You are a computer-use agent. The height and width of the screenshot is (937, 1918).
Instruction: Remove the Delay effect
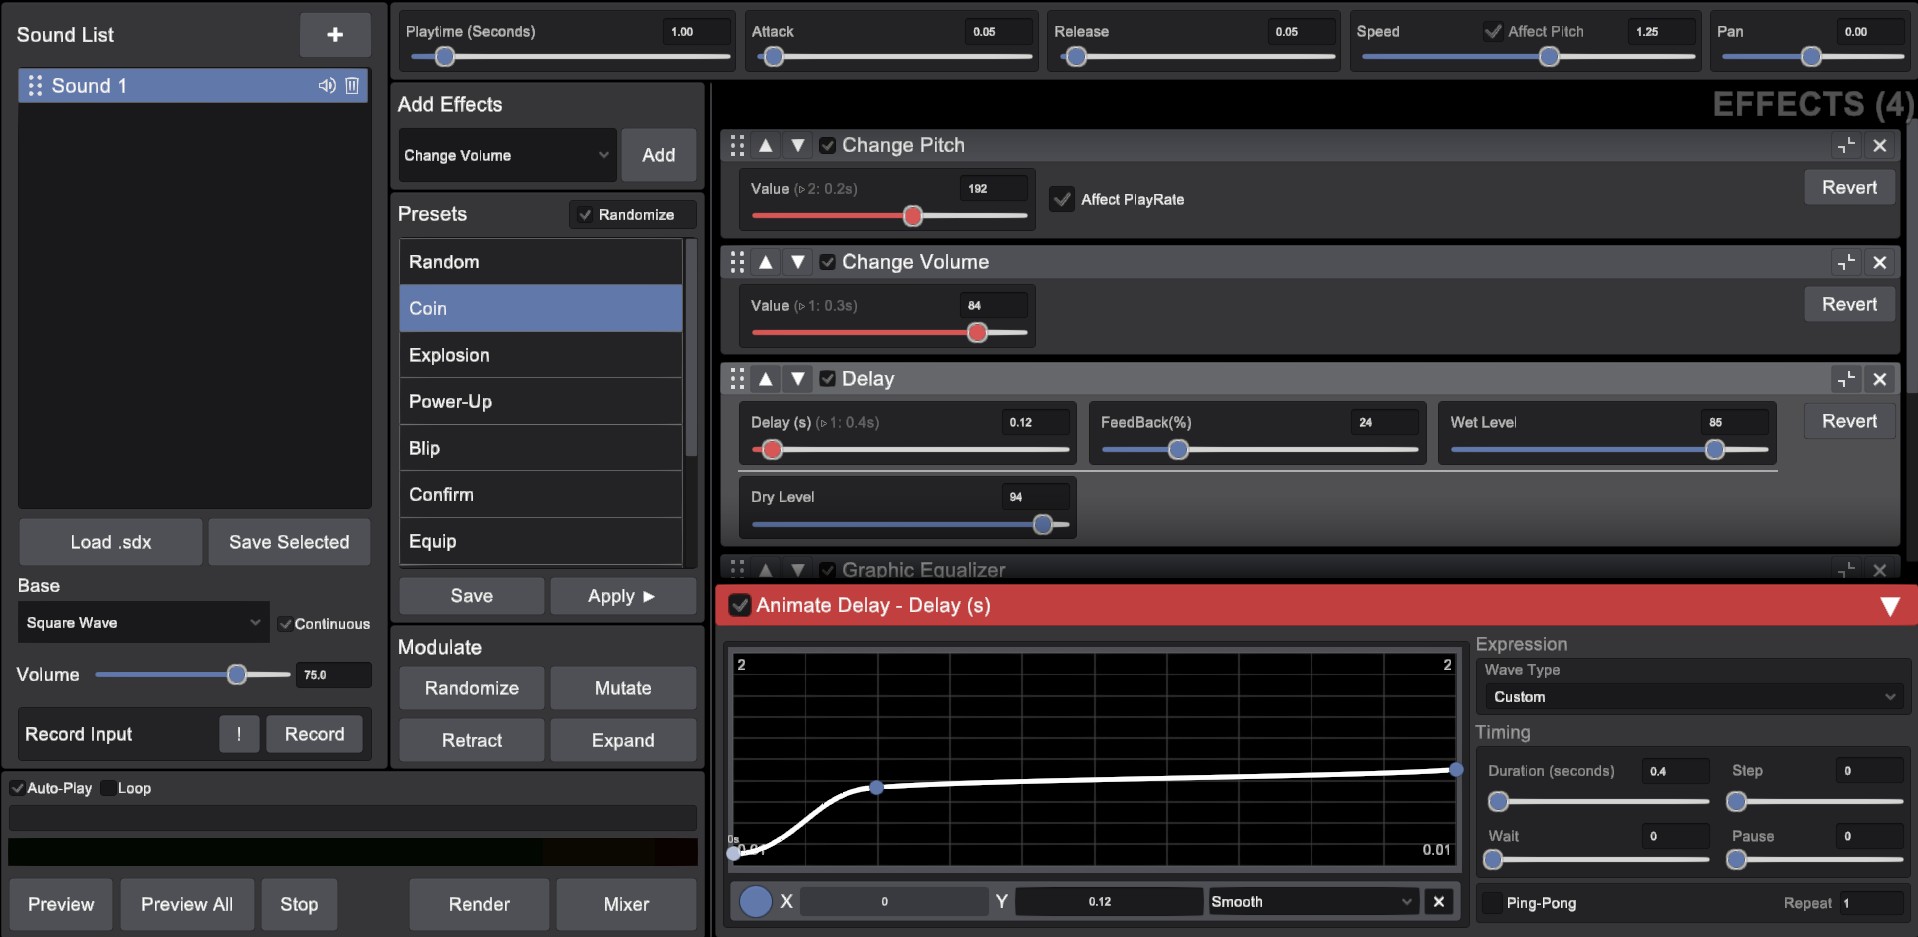point(1880,379)
